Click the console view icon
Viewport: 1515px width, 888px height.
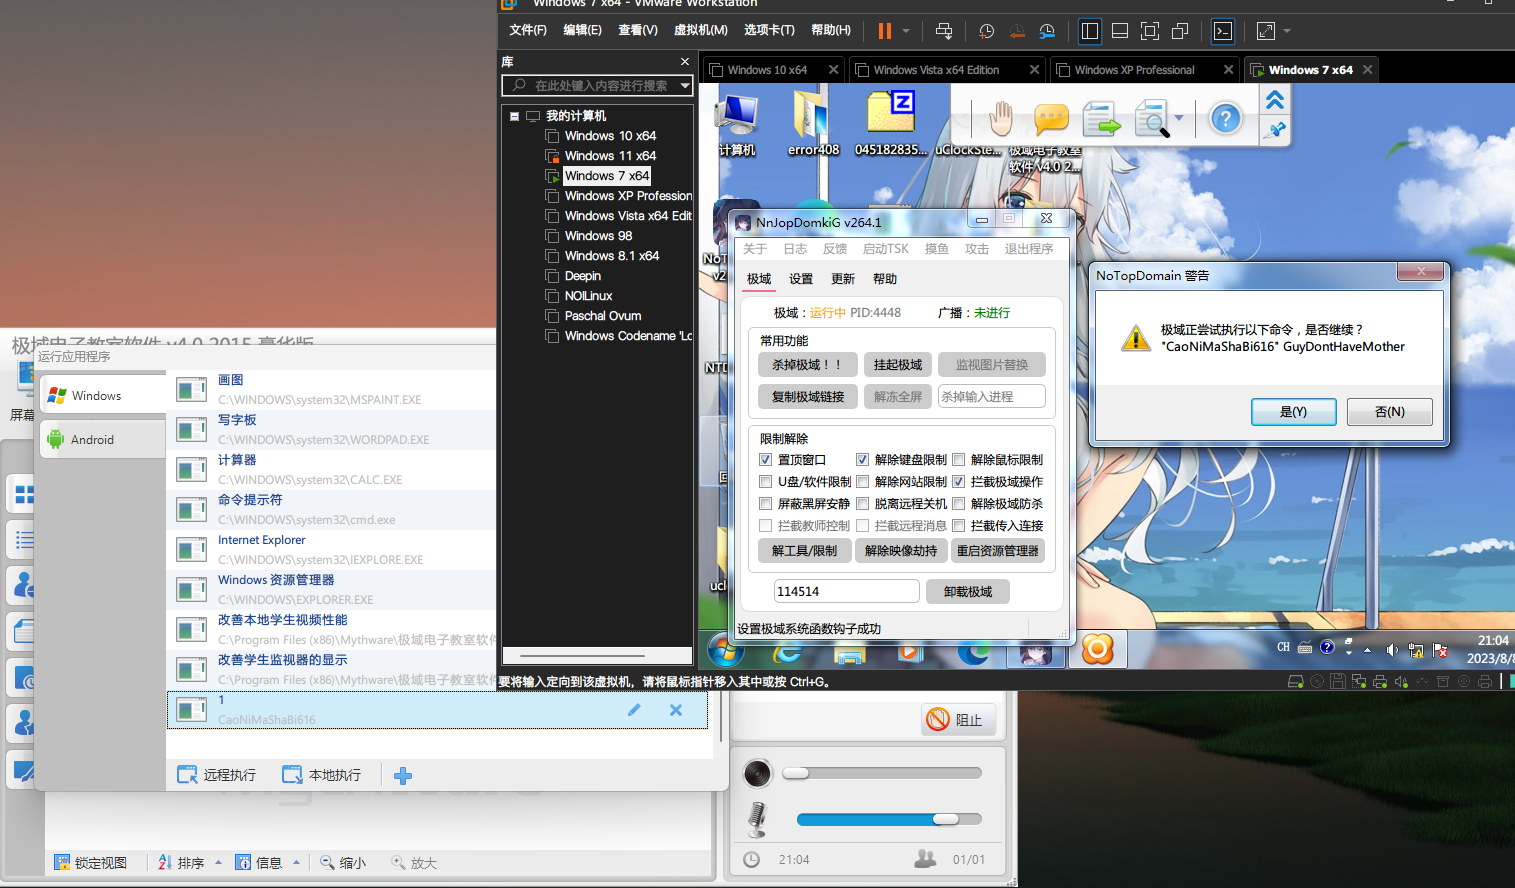click(x=1223, y=31)
